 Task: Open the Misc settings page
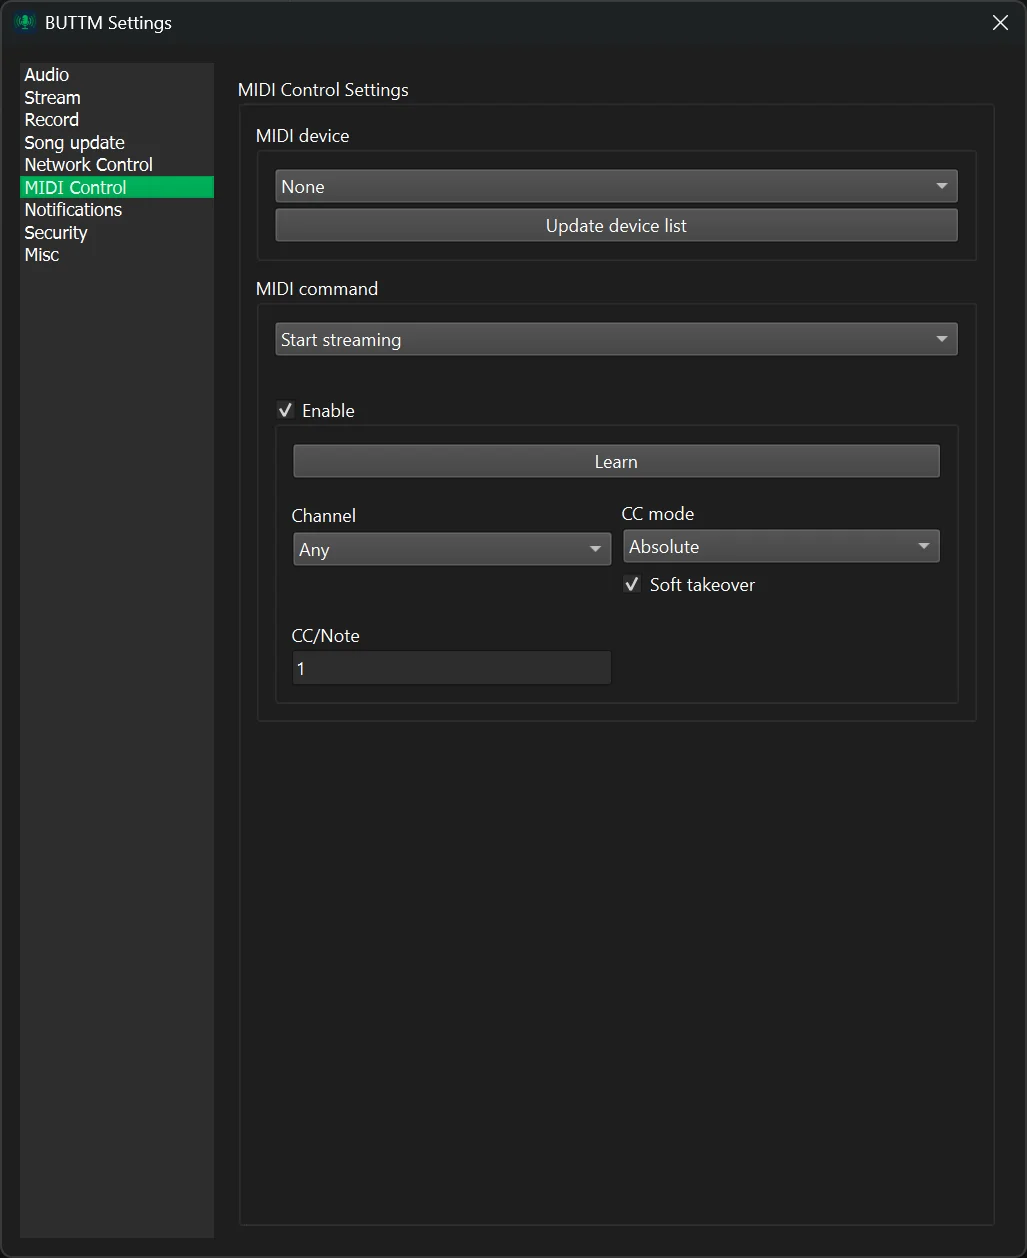point(42,255)
